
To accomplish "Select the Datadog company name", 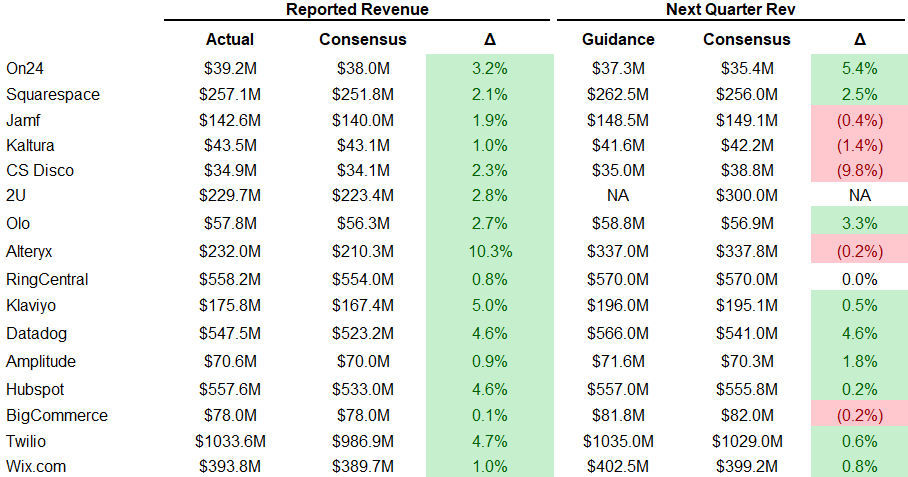I will coord(36,333).
